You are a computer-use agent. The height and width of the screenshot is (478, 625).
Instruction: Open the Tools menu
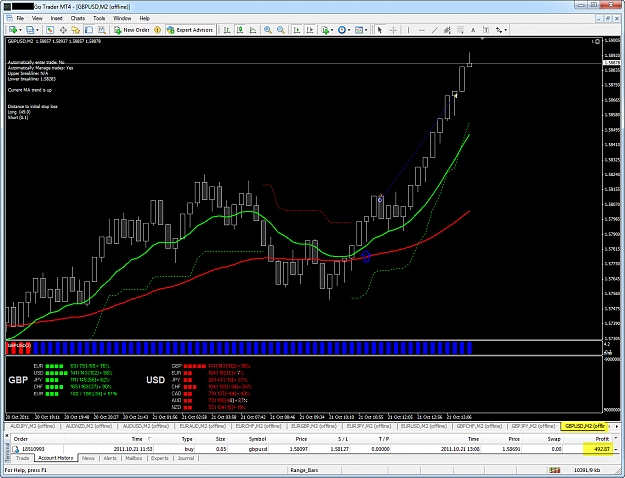click(99, 18)
